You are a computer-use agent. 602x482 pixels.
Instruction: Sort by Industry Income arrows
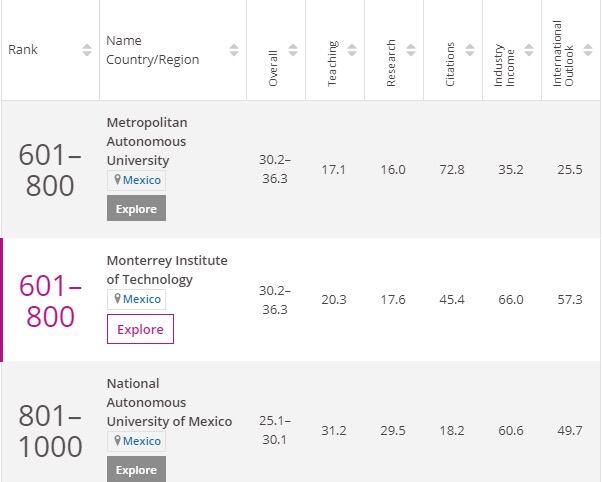(x=527, y=50)
